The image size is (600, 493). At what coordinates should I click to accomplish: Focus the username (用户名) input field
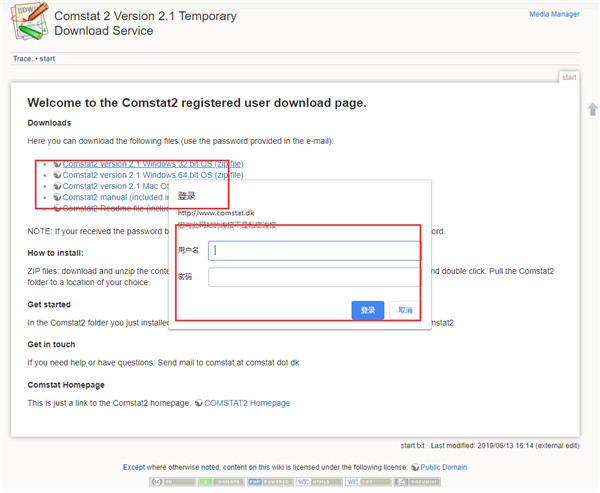[x=314, y=251]
